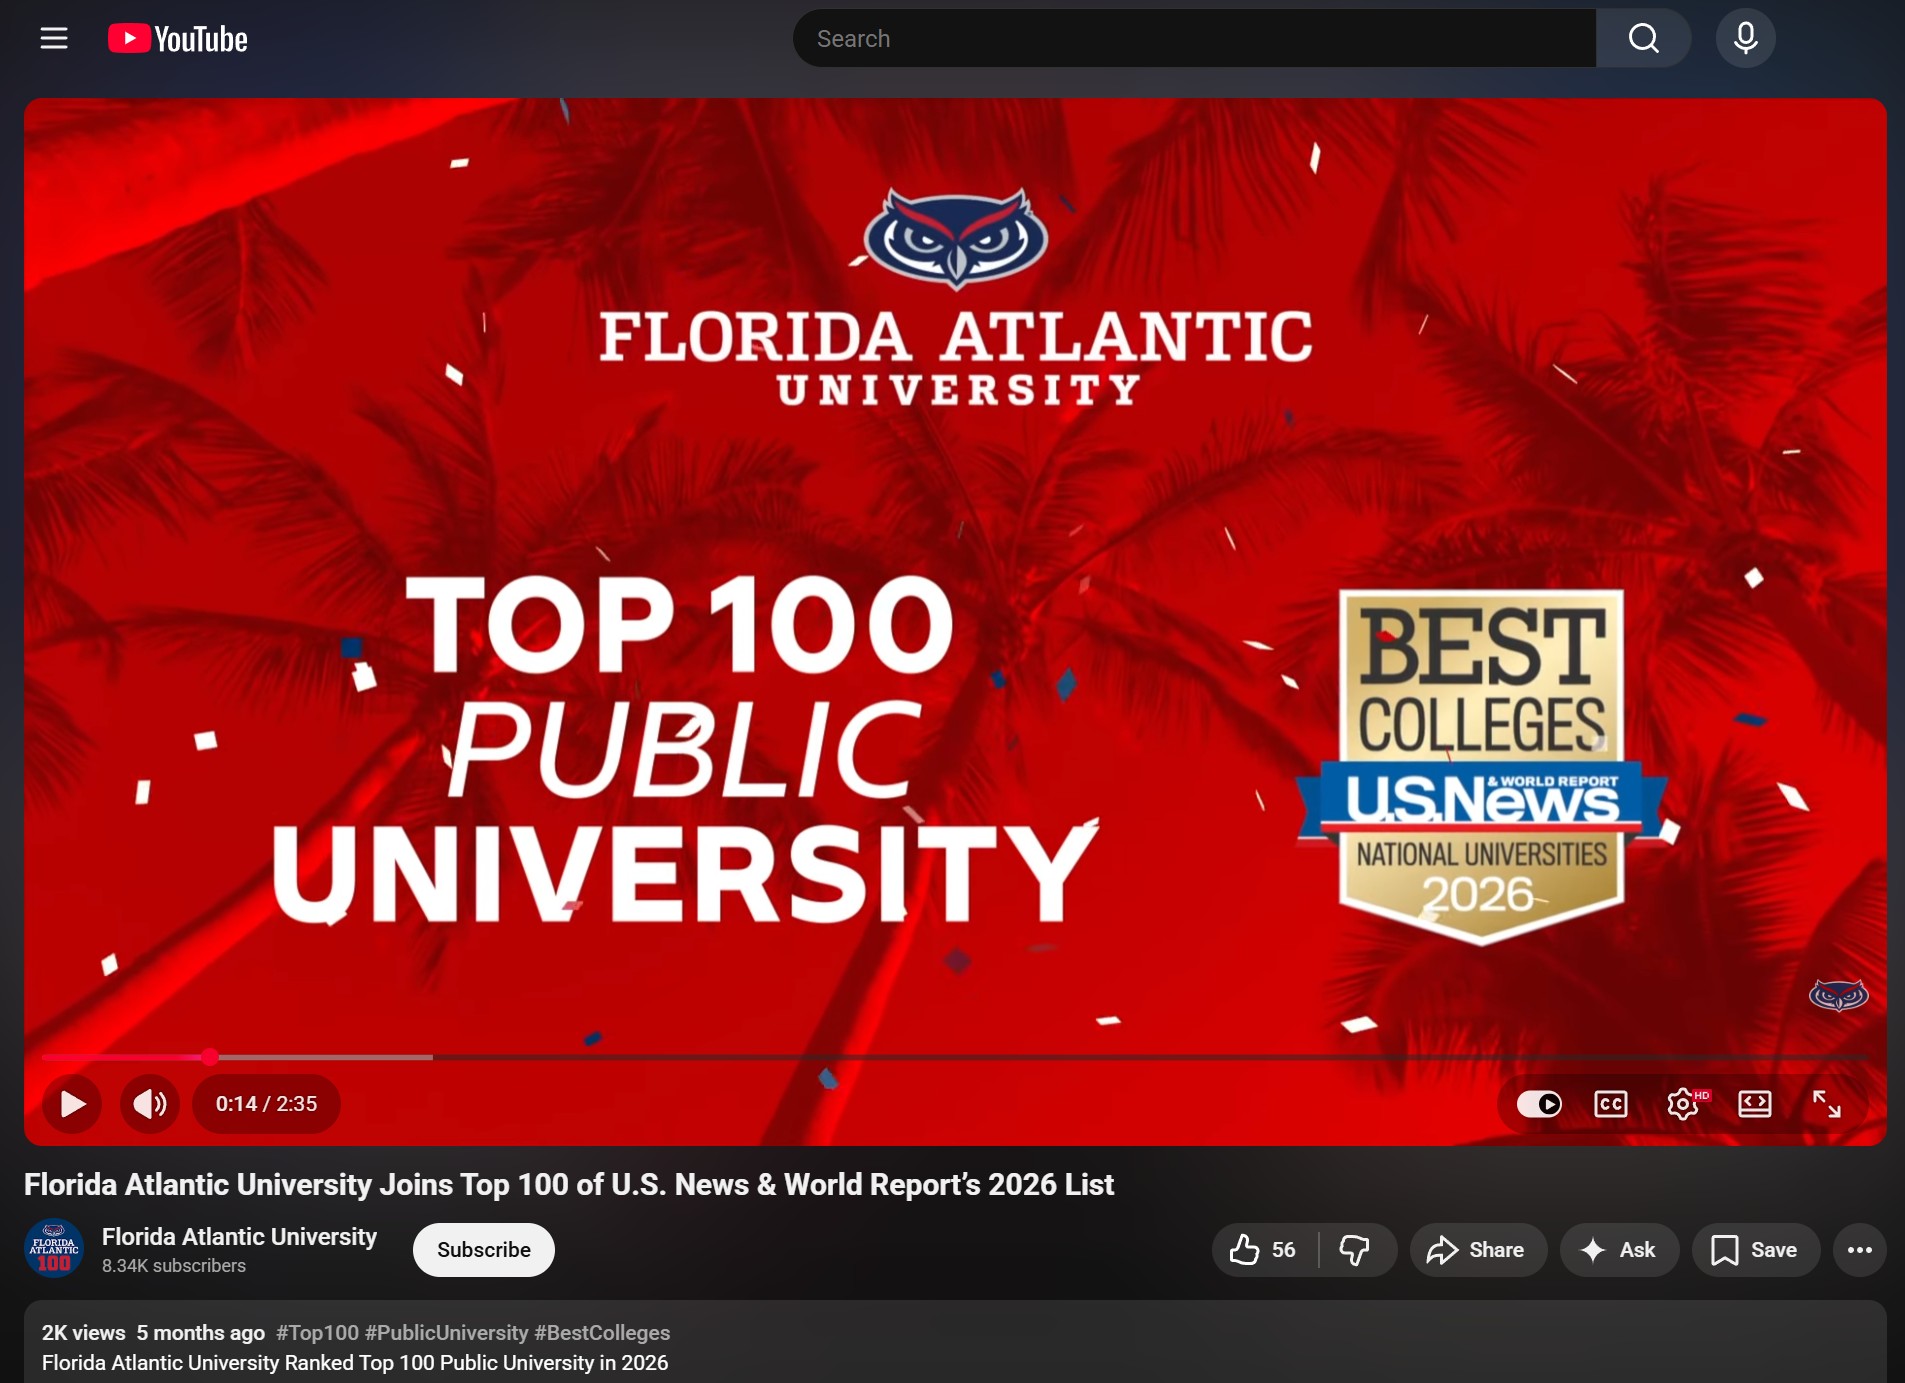Switch to theater mode
The width and height of the screenshot is (1905, 1383).
(1755, 1104)
